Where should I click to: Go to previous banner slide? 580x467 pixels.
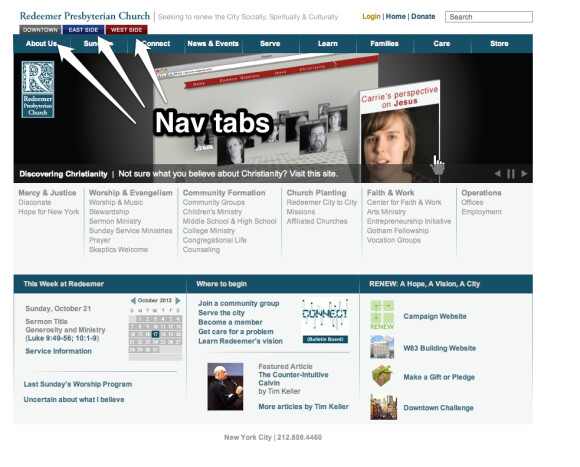(x=498, y=173)
